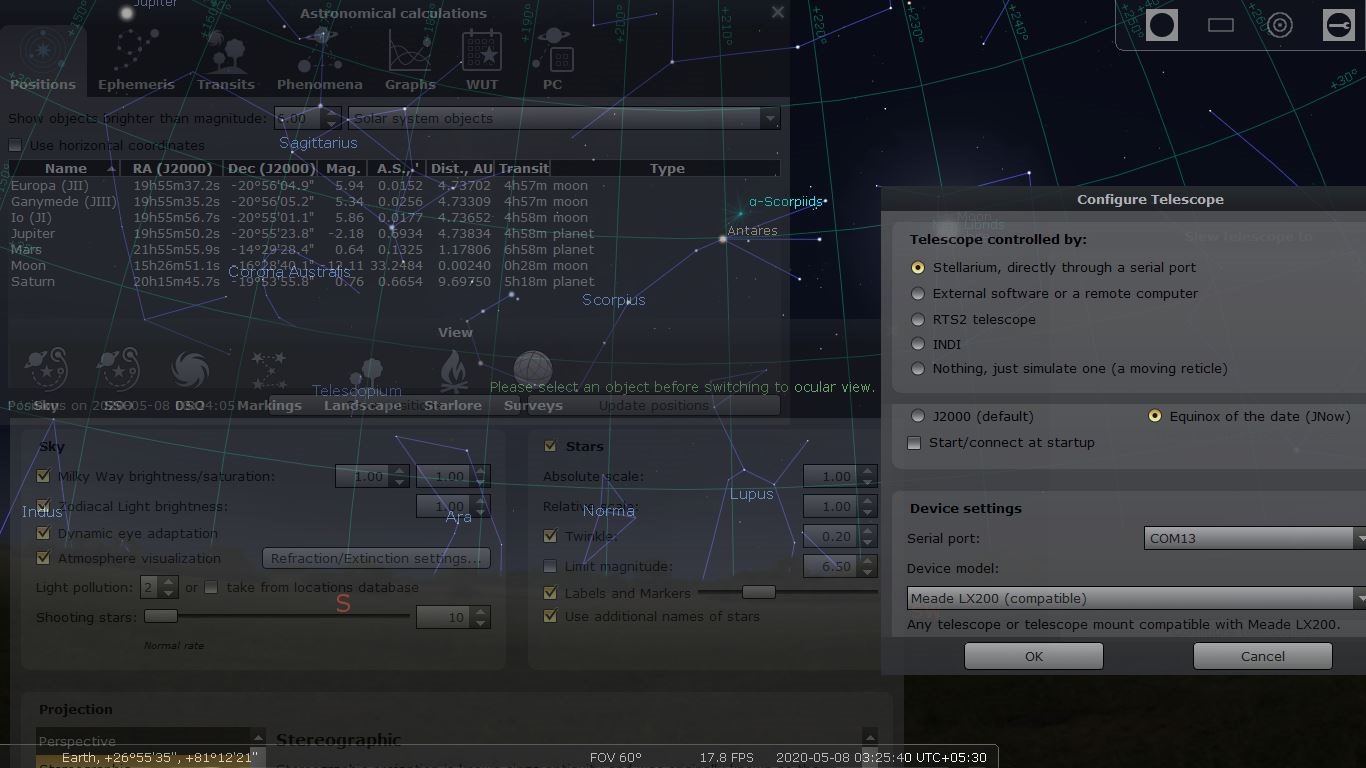Sort positions table by Mag. column
Screen dimensions: 1366x768
(x=343, y=168)
